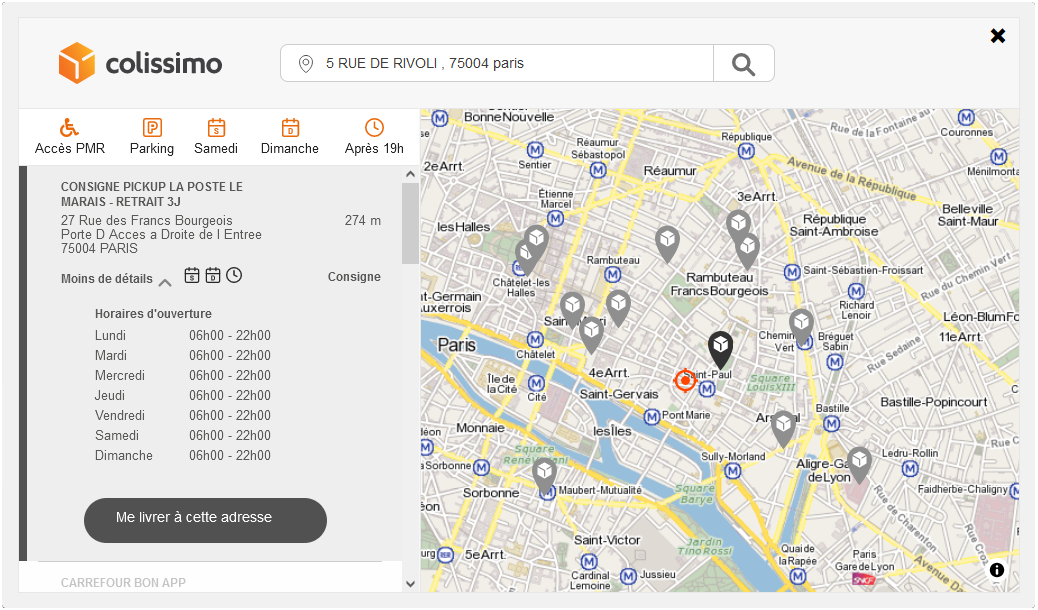Image resolution: width=1038 pixels, height=610 pixels.
Task: Click République metro station icon
Action: click(746, 151)
